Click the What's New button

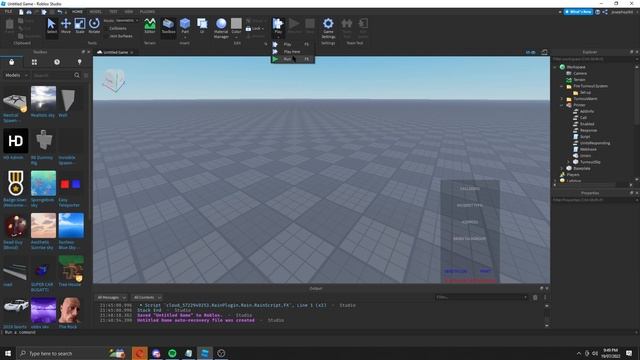point(578,12)
